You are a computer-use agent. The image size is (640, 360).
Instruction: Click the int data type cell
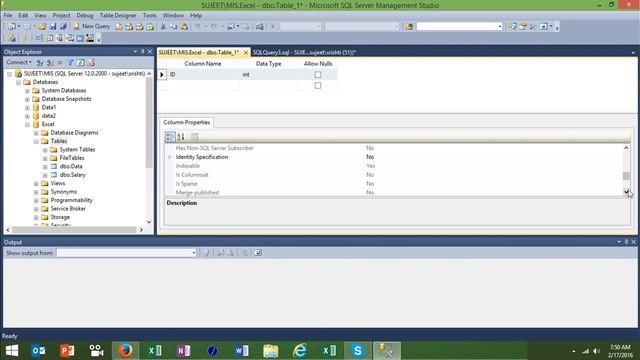tap(269, 75)
